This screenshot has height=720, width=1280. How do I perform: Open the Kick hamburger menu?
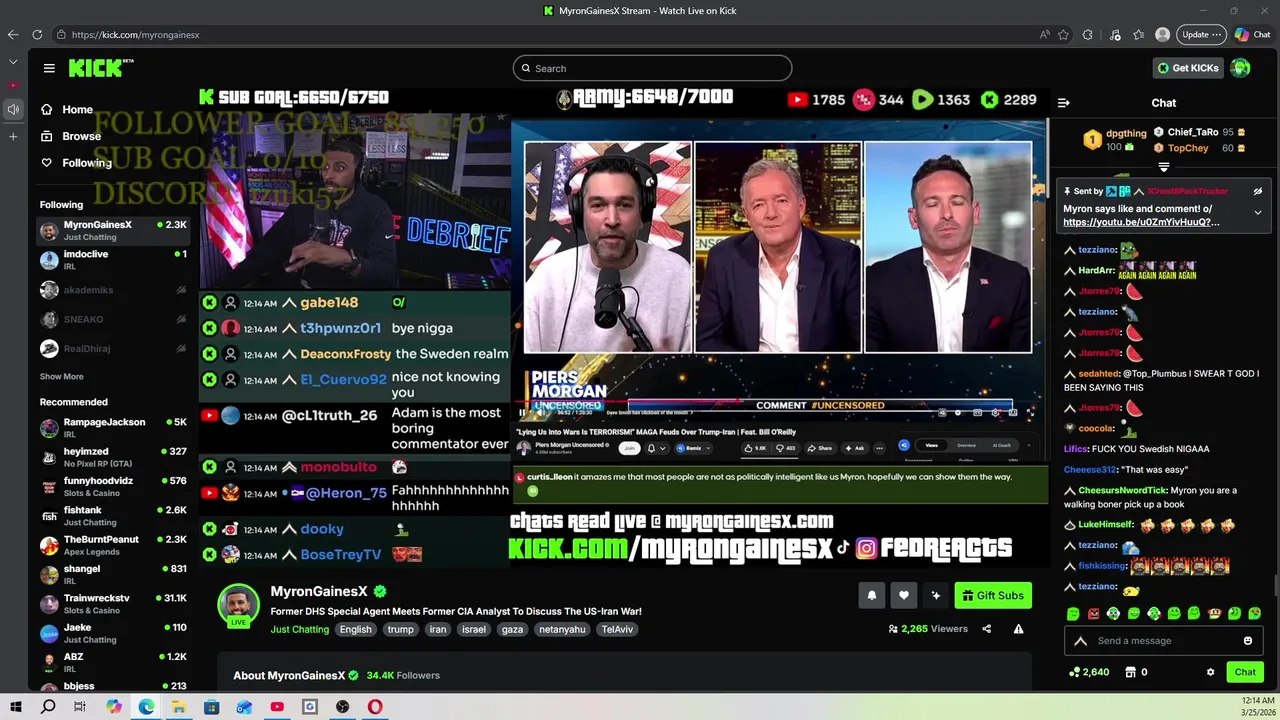49,68
